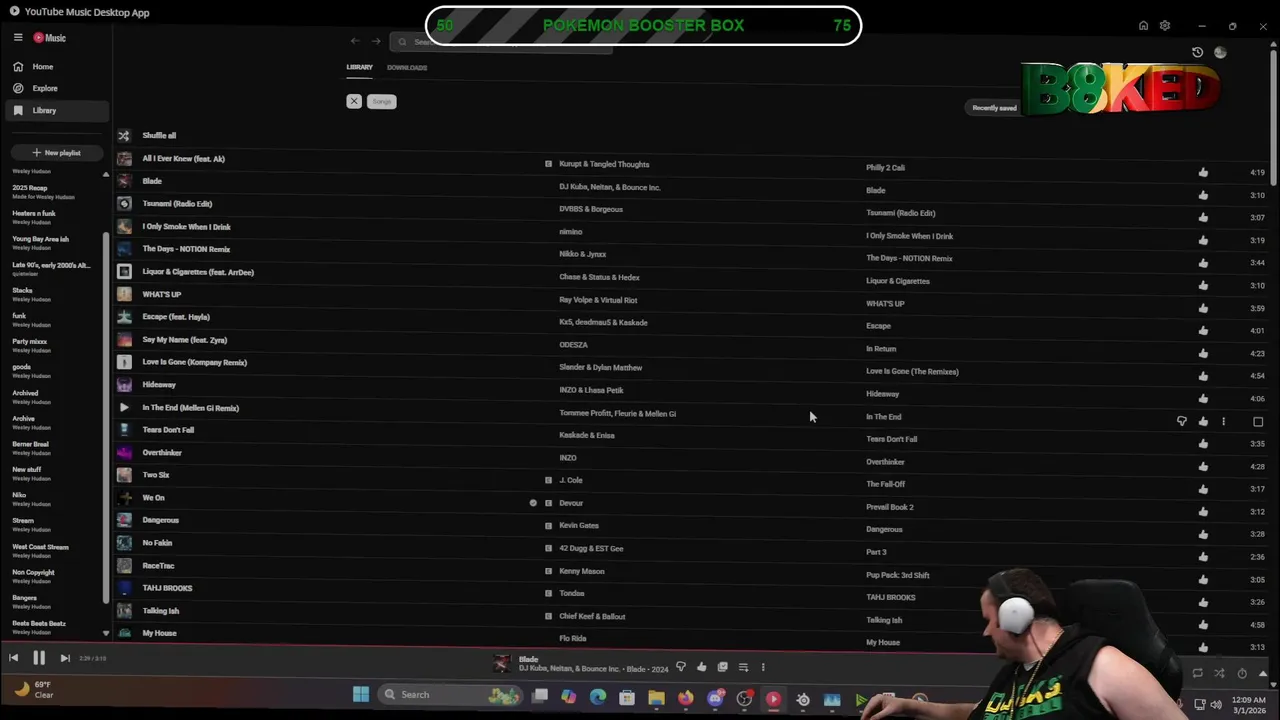Click artist name Kaskade & Enisa
This screenshot has width=1280, height=720.
pyautogui.click(x=587, y=435)
